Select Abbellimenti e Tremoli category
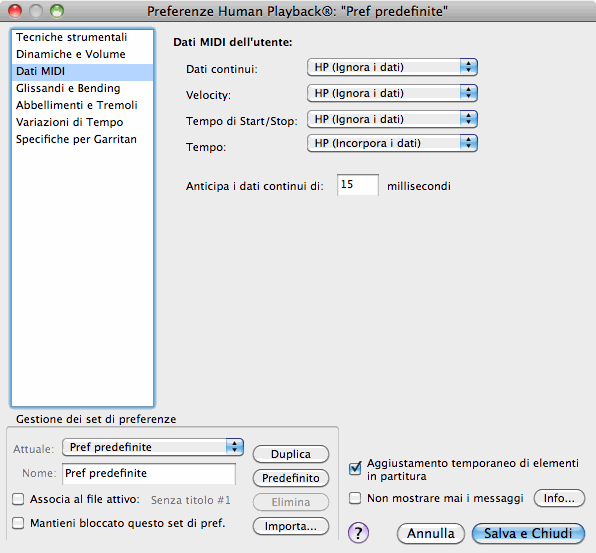This screenshot has width=596, height=553. click(82, 105)
